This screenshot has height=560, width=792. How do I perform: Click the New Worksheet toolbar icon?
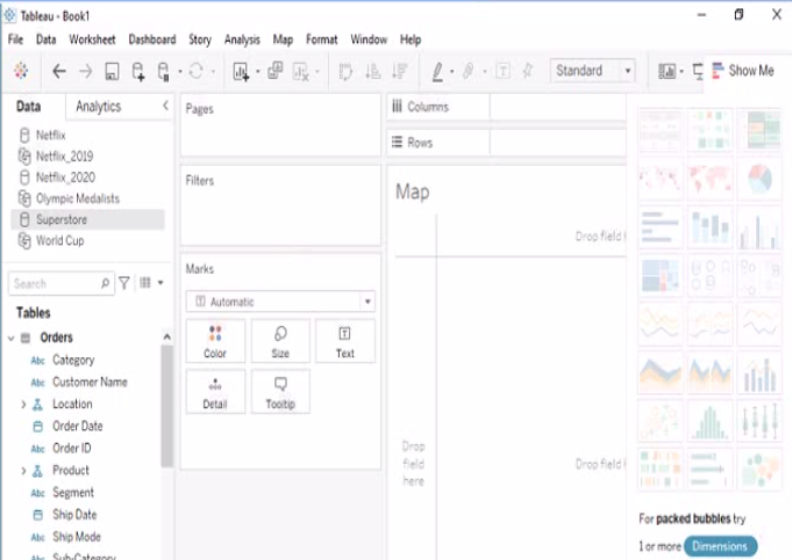(x=241, y=71)
